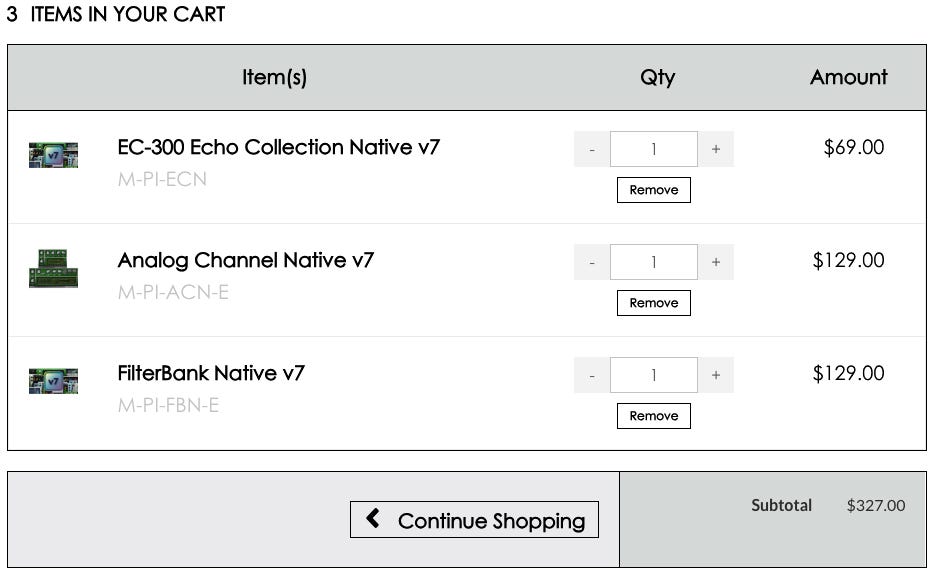Remove EC-300 Echo Collection from cart

653,190
